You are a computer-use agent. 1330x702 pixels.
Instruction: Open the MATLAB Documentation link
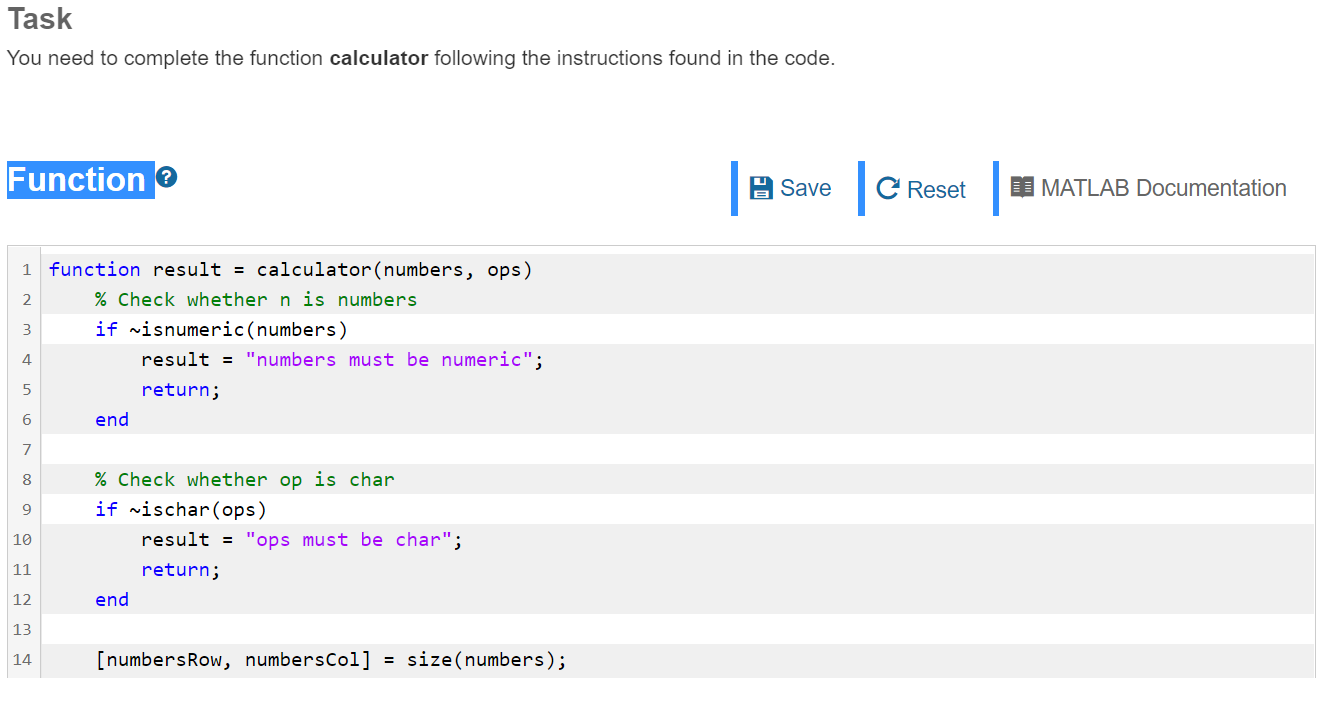(x=1148, y=188)
